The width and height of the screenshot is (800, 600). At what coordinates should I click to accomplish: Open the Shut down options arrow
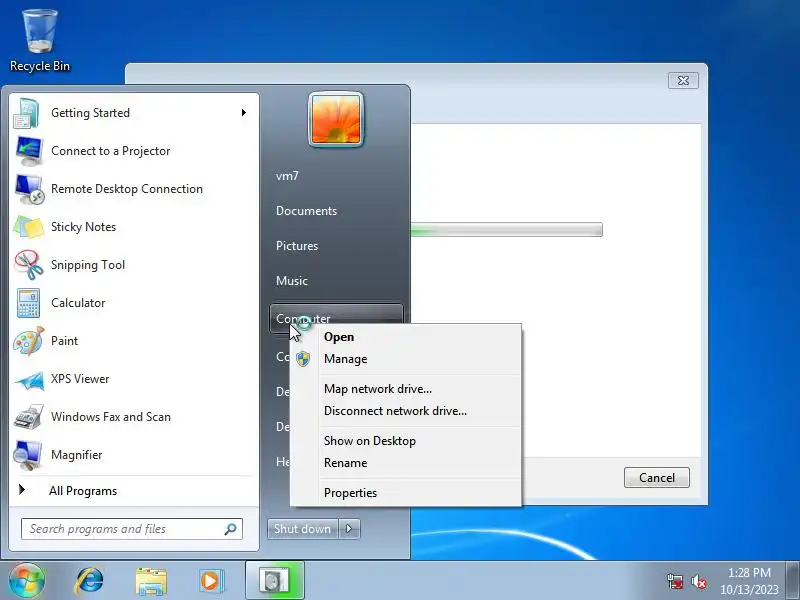click(349, 529)
